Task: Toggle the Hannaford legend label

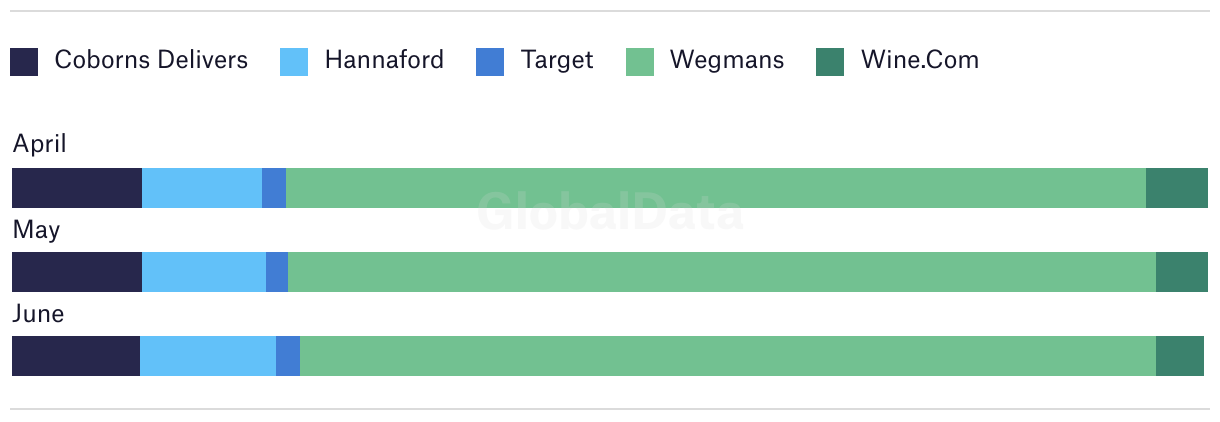Action: [384, 60]
